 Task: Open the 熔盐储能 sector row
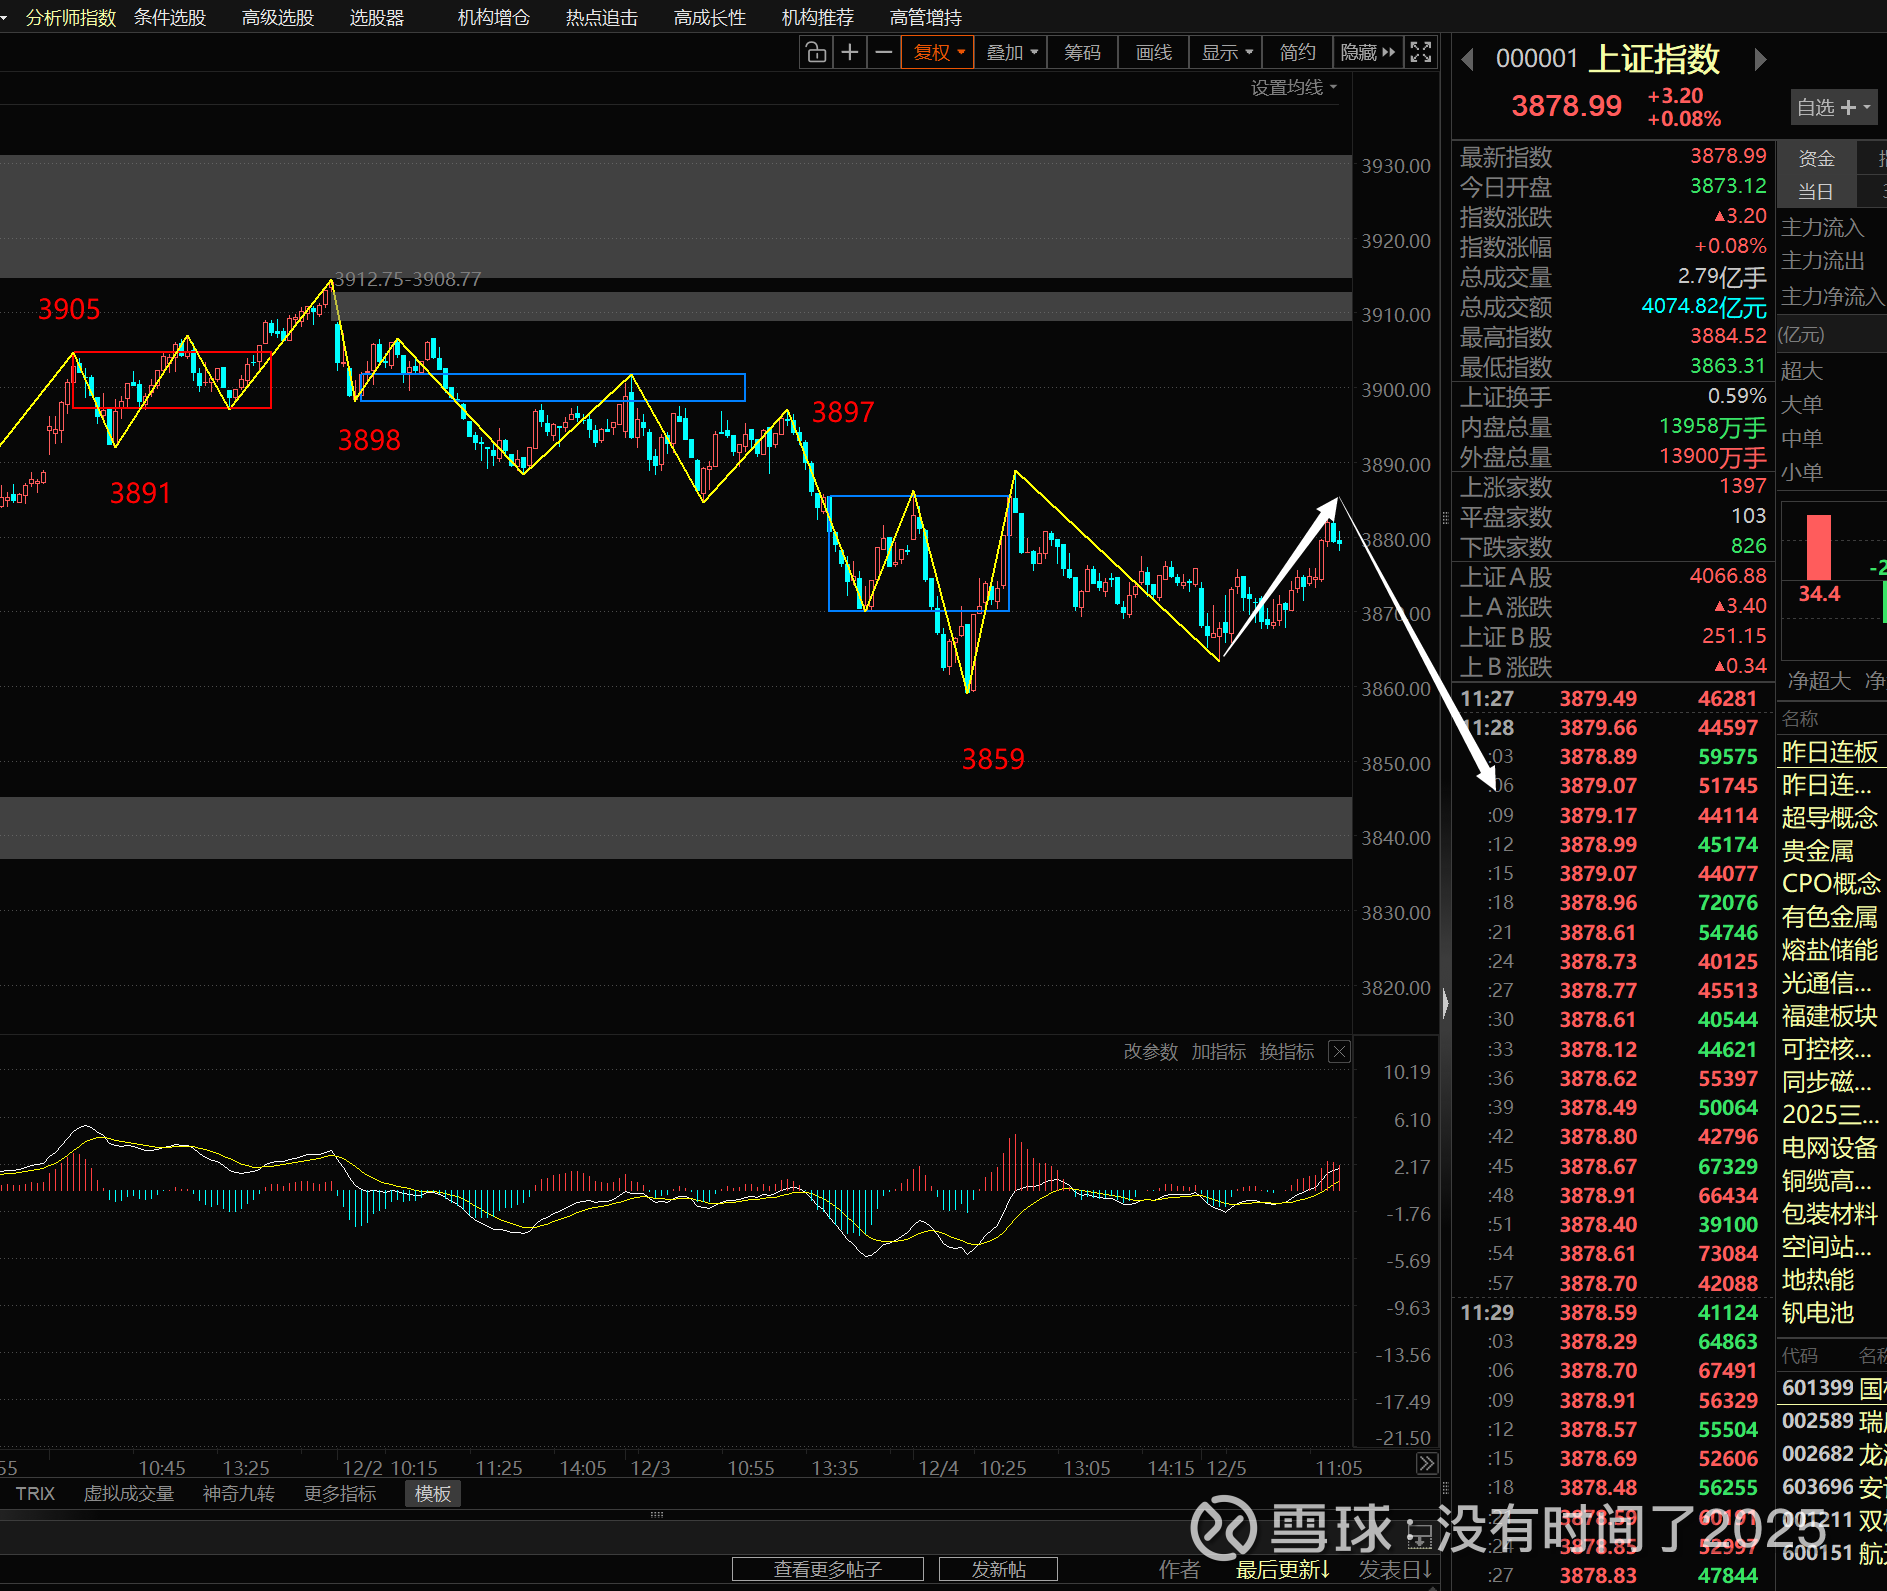1831,949
